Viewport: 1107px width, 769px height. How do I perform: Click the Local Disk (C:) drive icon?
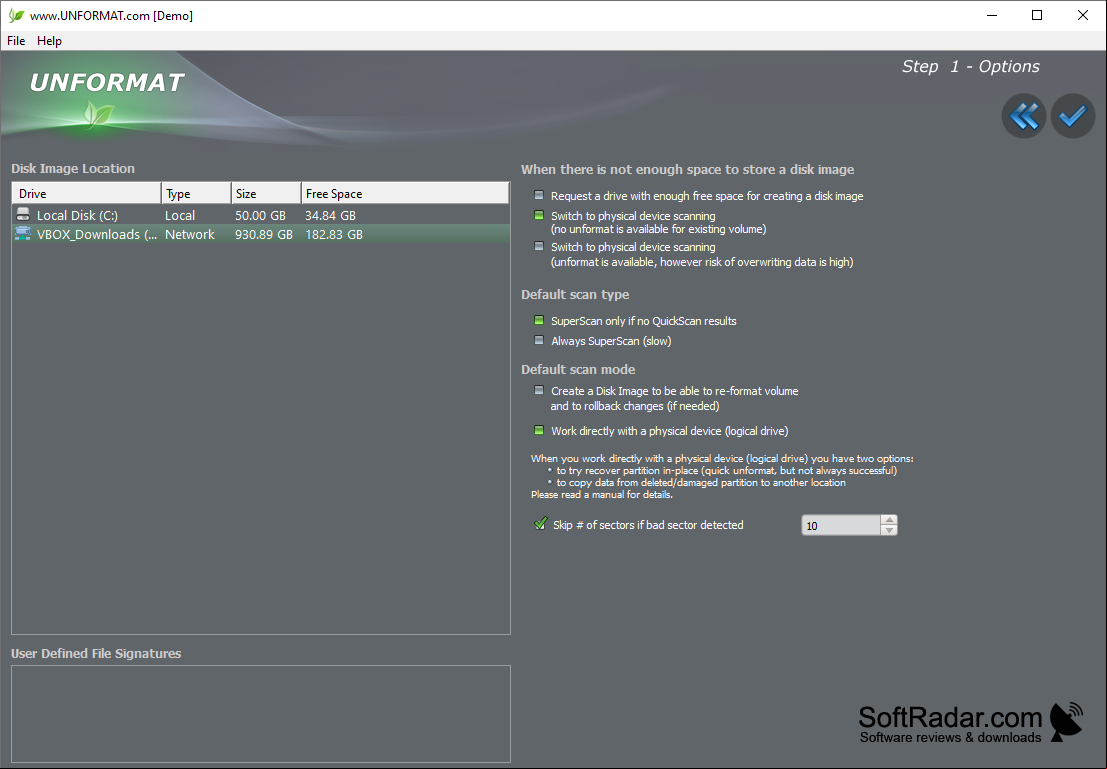[x=23, y=215]
